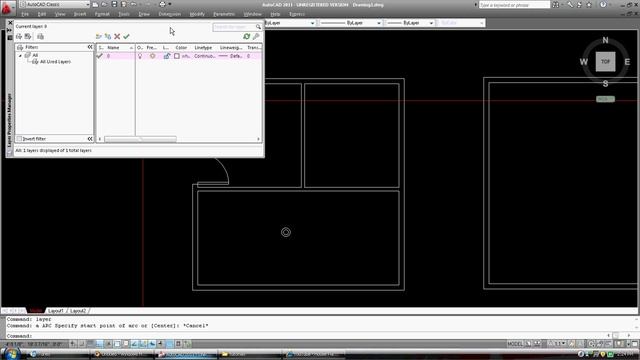The image size is (640, 360).
Task: Open the Window menu
Action: tap(252, 14)
